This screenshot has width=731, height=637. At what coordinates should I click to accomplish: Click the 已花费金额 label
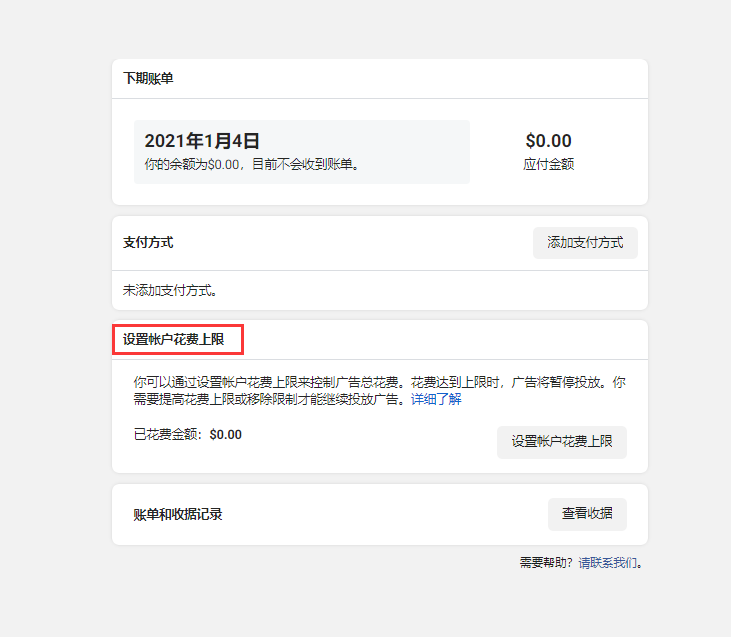tap(169, 435)
